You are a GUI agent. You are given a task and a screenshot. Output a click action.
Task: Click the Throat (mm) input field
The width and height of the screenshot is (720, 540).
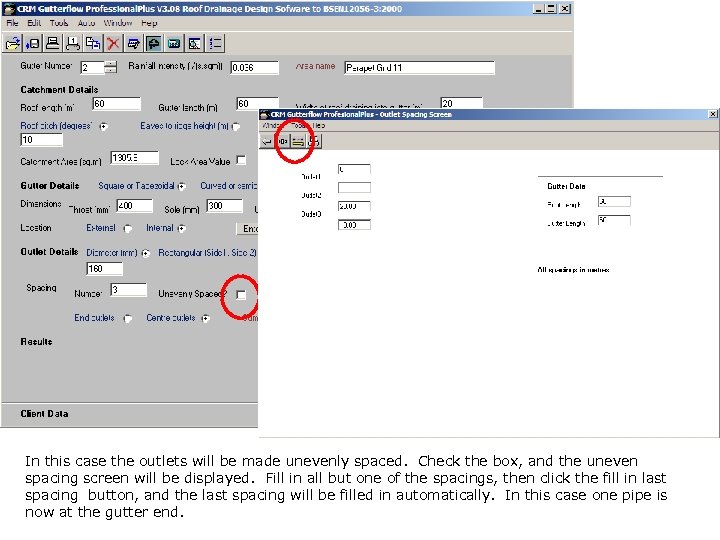pyautogui.click(x=135, y=206)
